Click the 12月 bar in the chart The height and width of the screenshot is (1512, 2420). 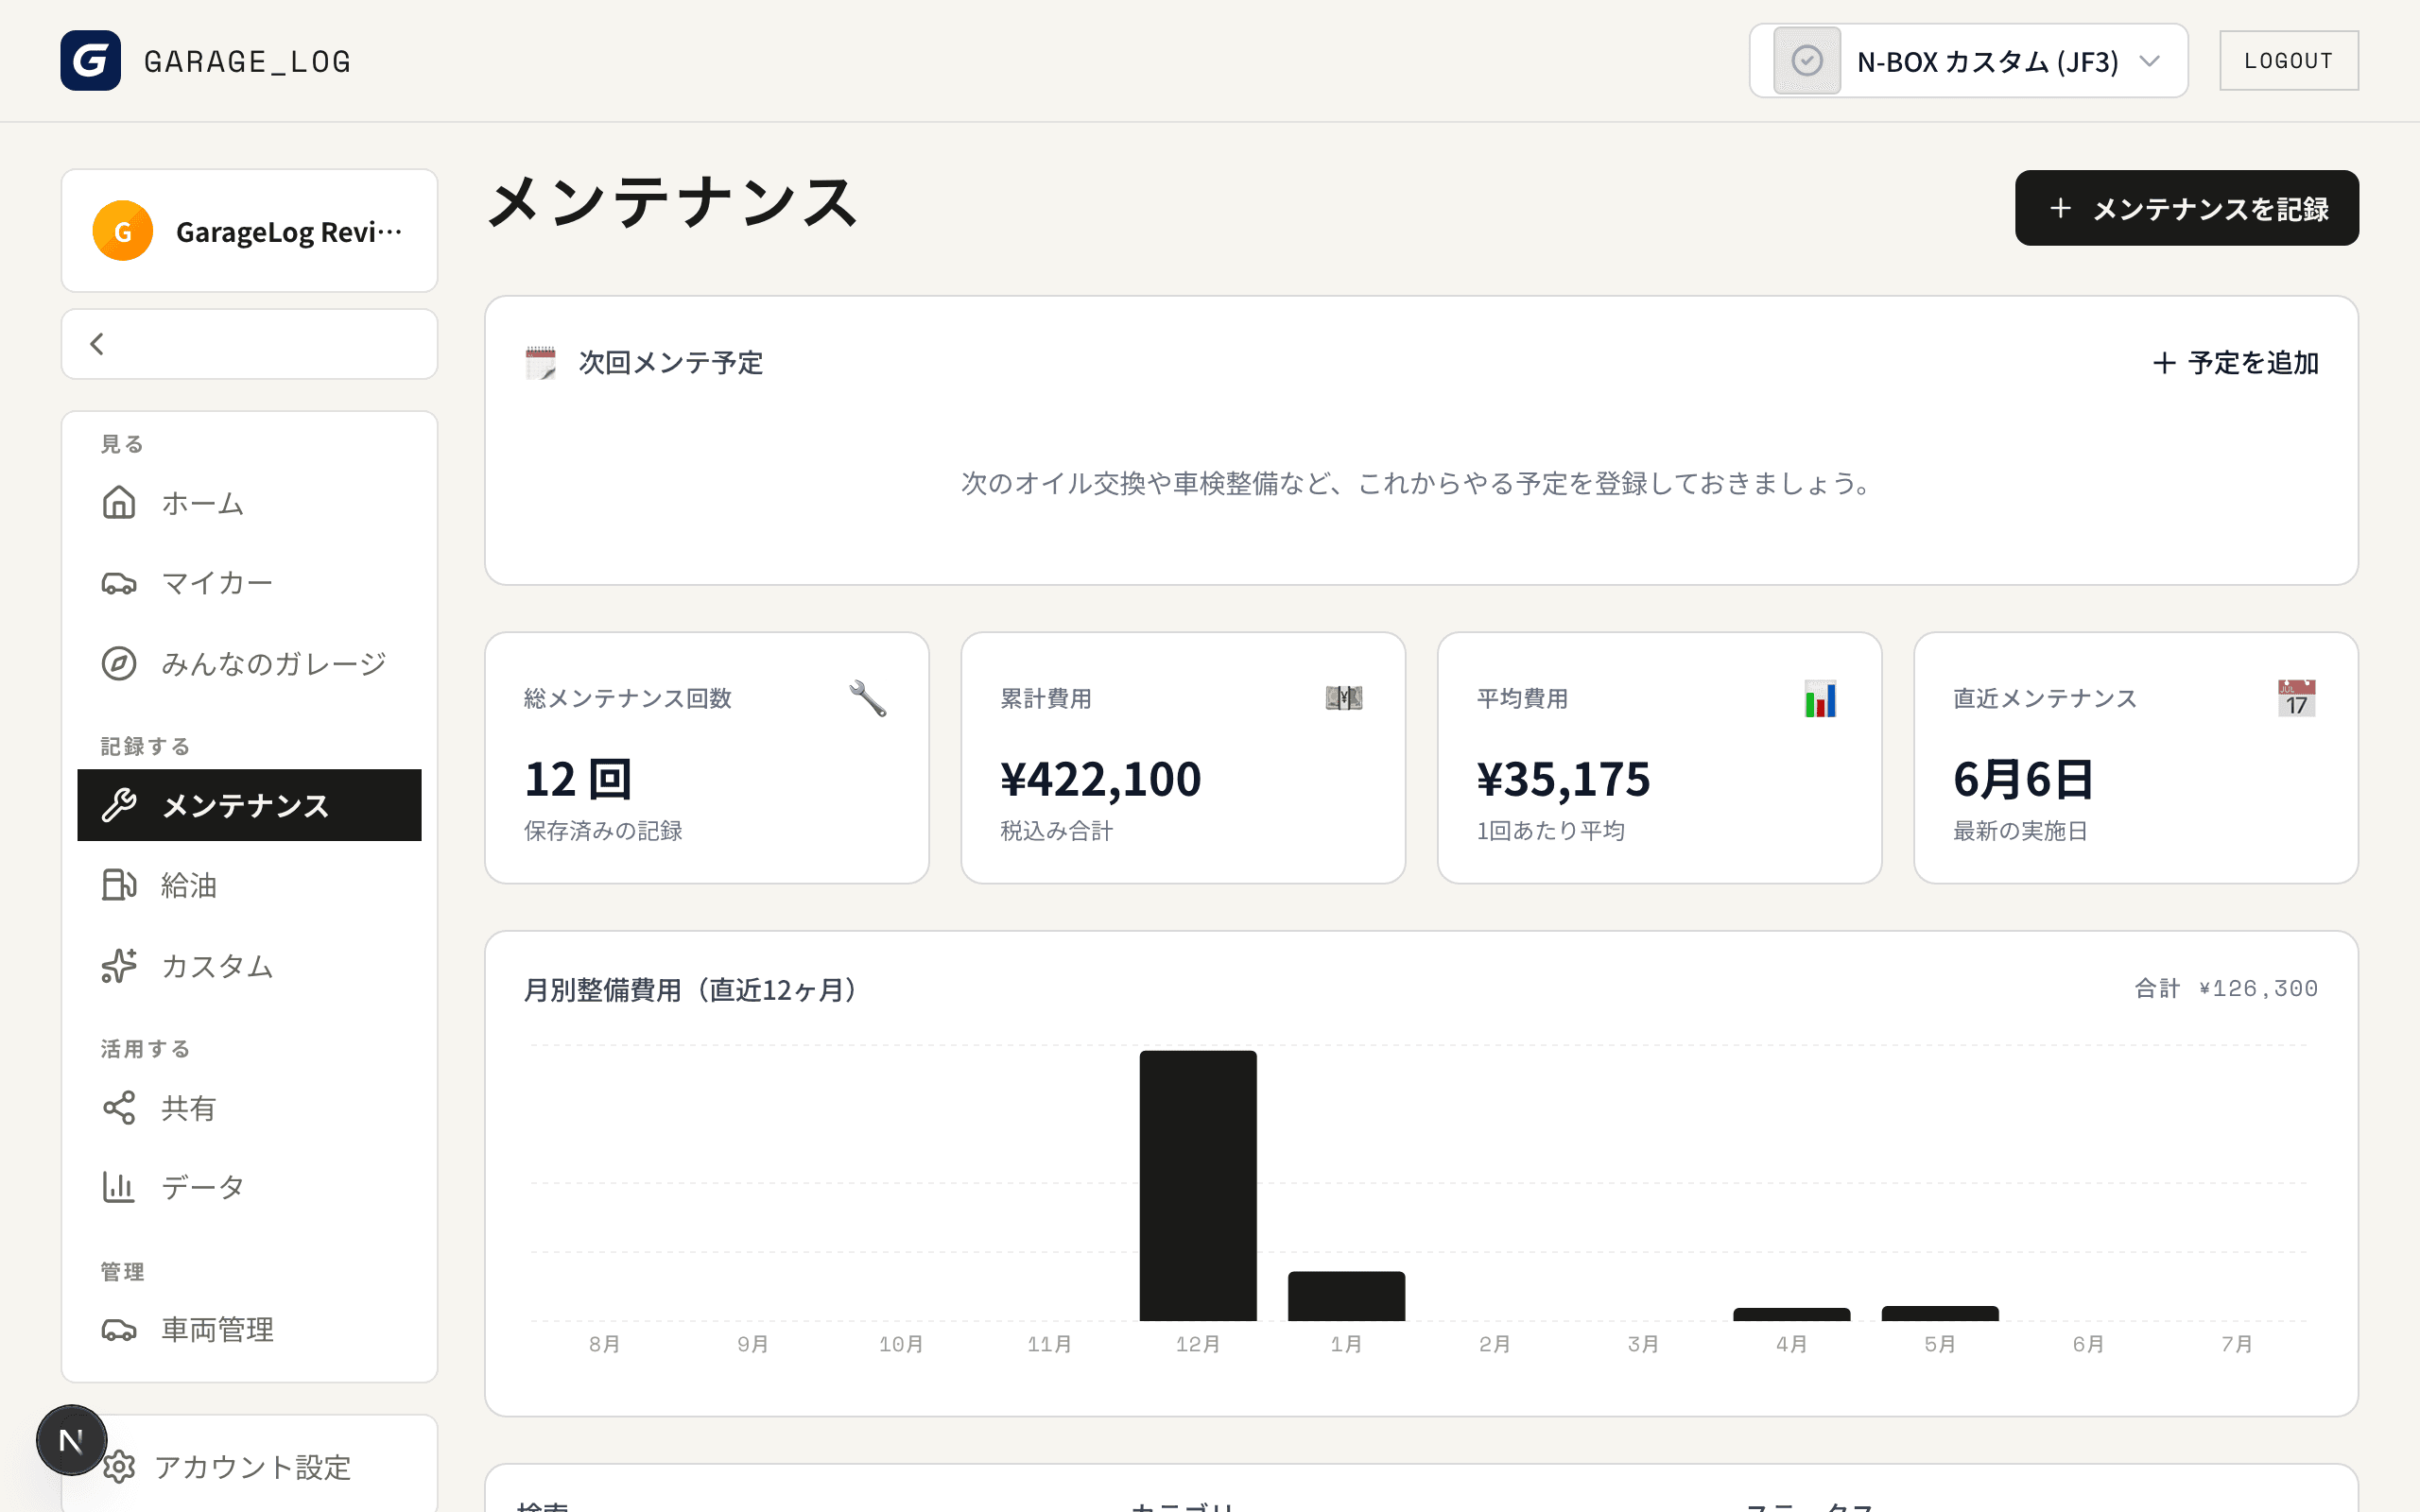click(1198, 1185)
